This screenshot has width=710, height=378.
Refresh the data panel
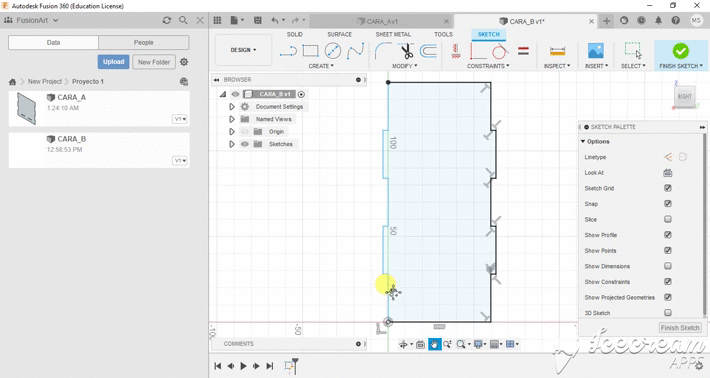click(167, 20)
